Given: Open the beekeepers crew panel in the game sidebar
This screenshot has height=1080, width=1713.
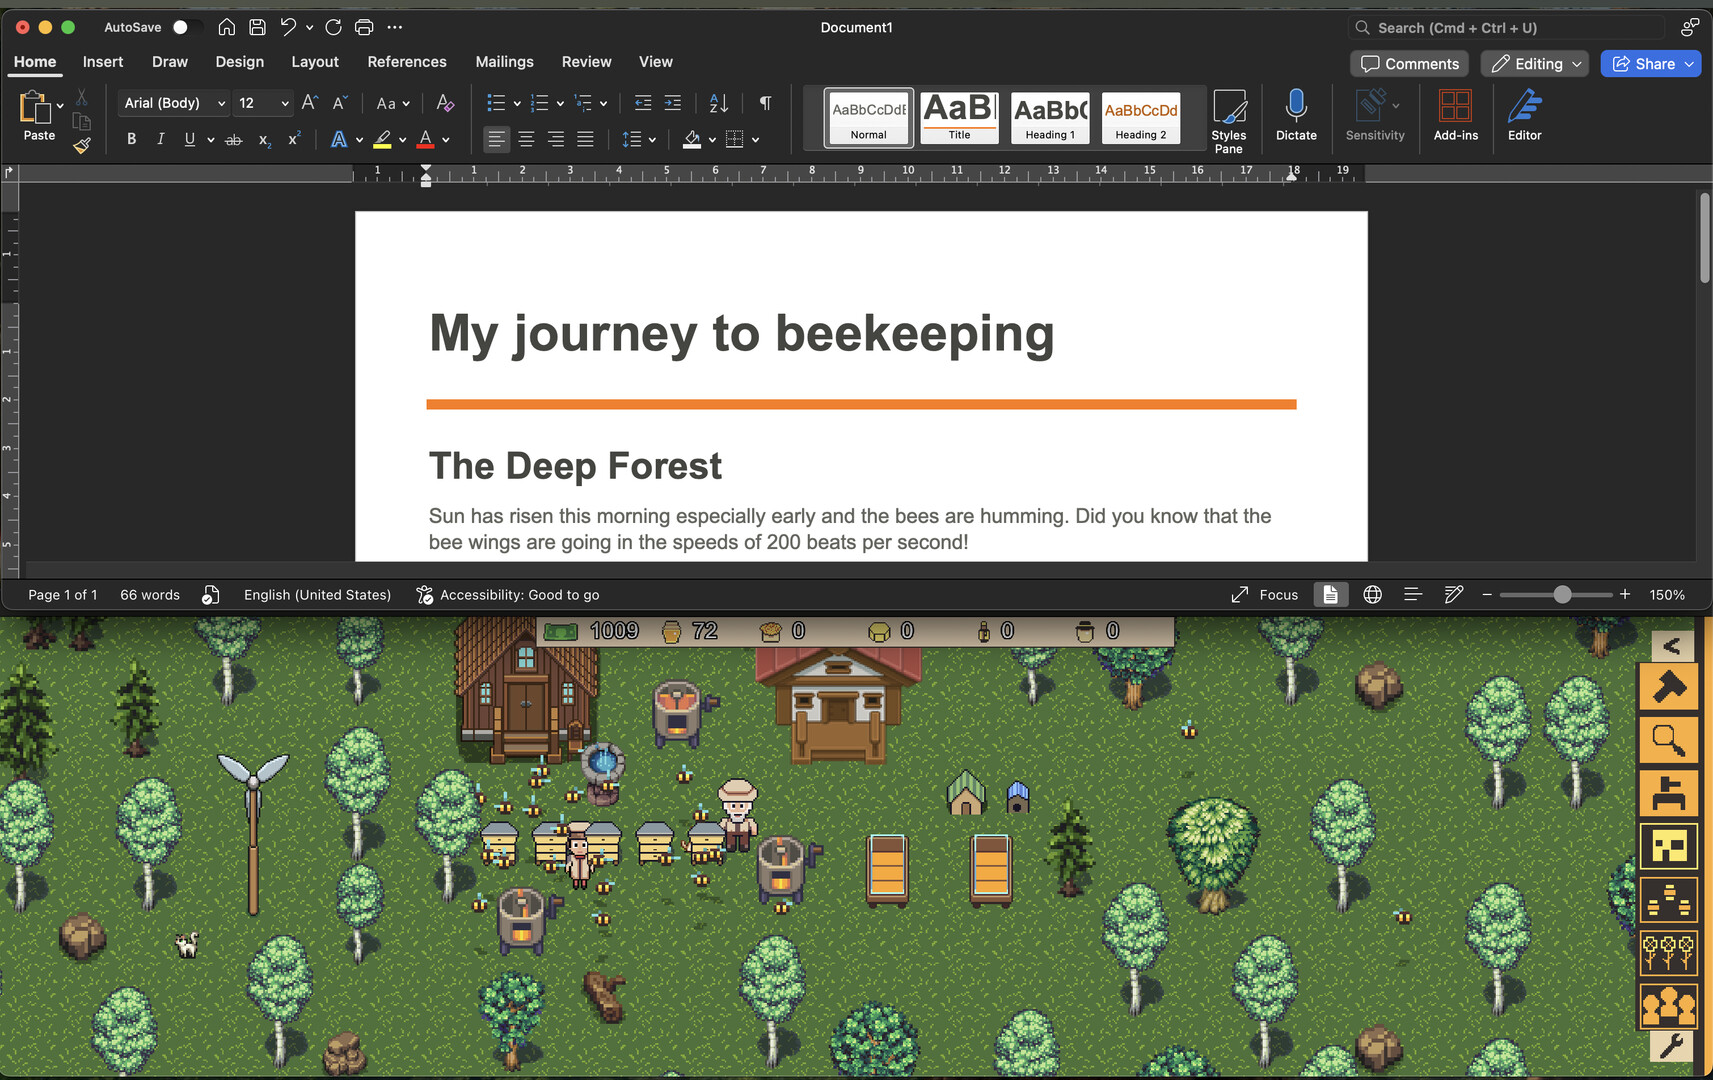Looking at the screenshot, I should [1668, 1007].
